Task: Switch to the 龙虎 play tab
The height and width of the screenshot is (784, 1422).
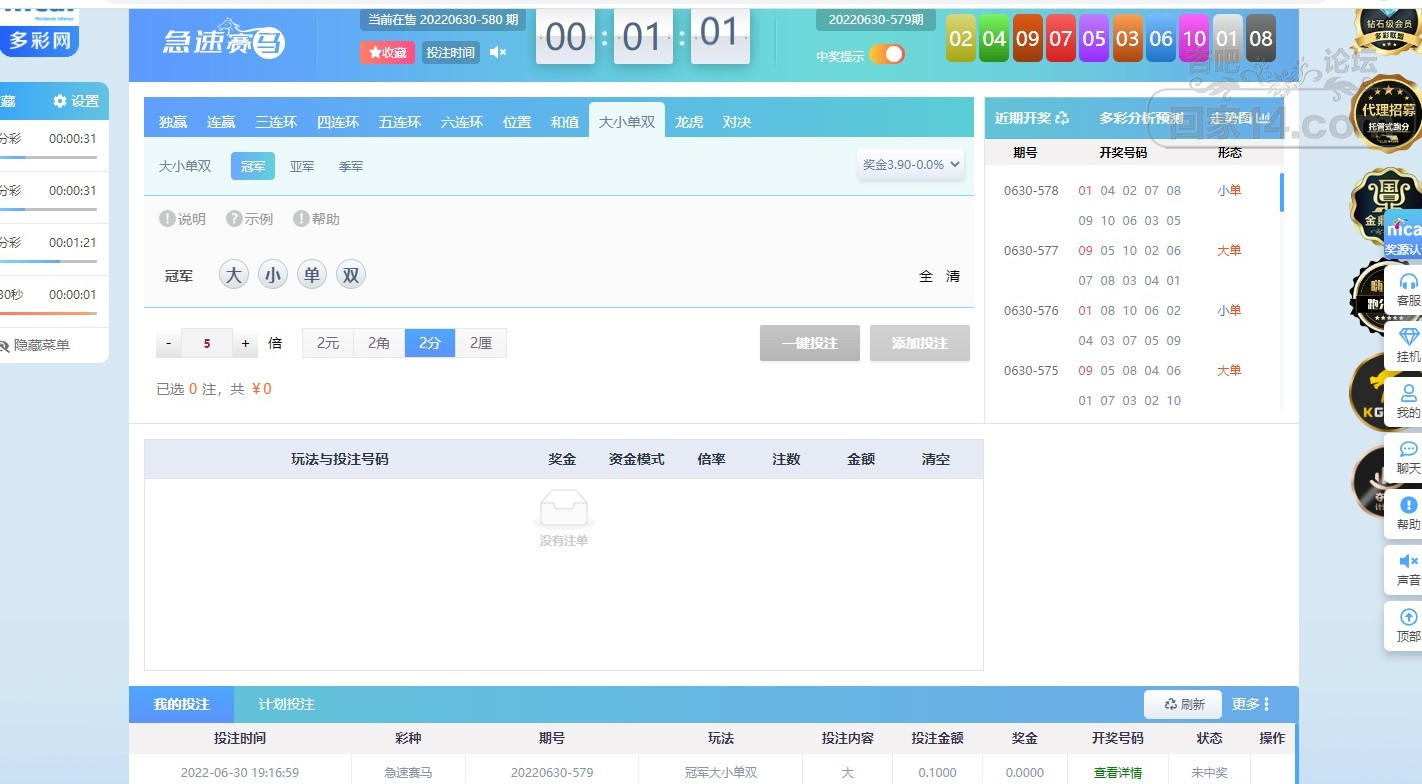Action: [x=689, y=122]
